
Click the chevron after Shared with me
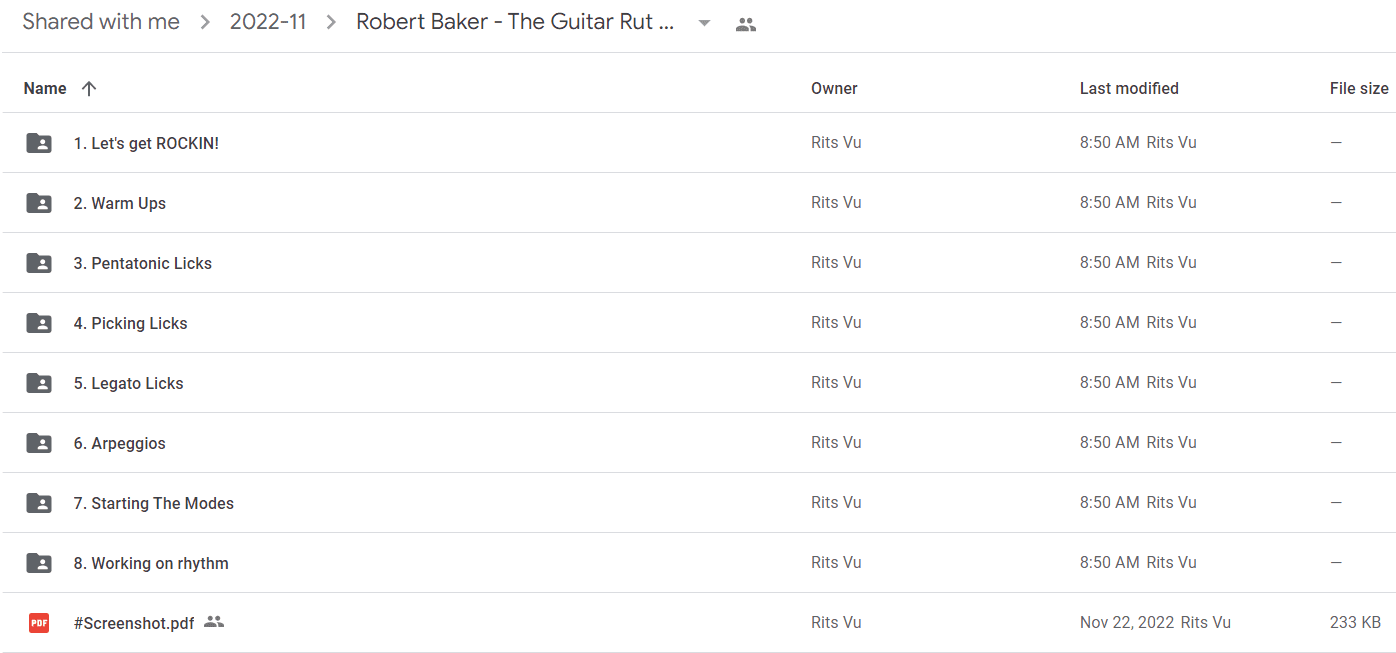click(205, 23)
